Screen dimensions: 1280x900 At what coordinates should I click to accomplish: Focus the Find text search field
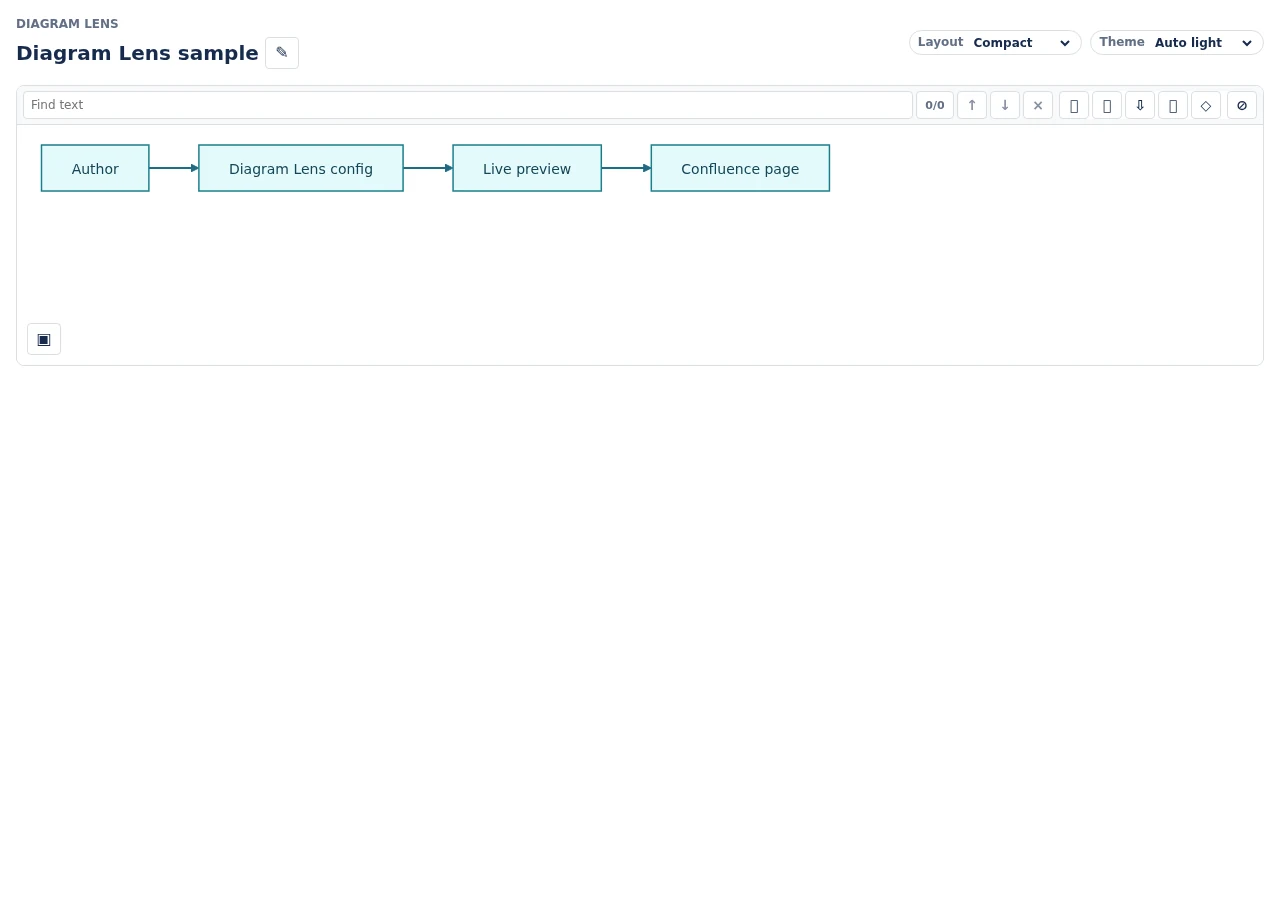click(468, 105)
